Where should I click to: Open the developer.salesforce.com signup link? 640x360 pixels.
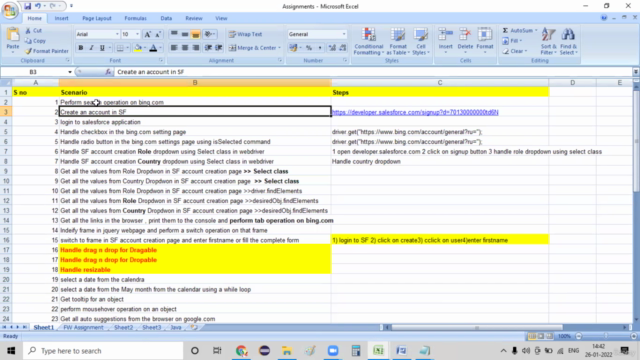click(415, 112)
